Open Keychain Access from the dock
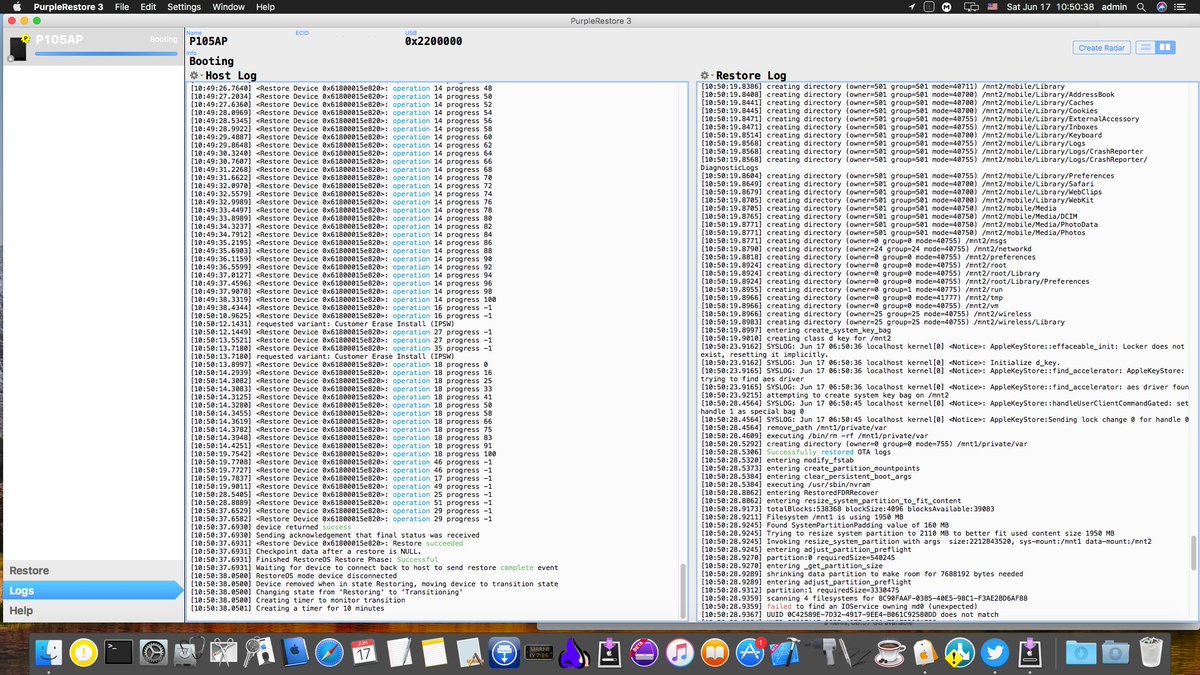This screenshot has width=1200, height=675. (x=259, y=652)
